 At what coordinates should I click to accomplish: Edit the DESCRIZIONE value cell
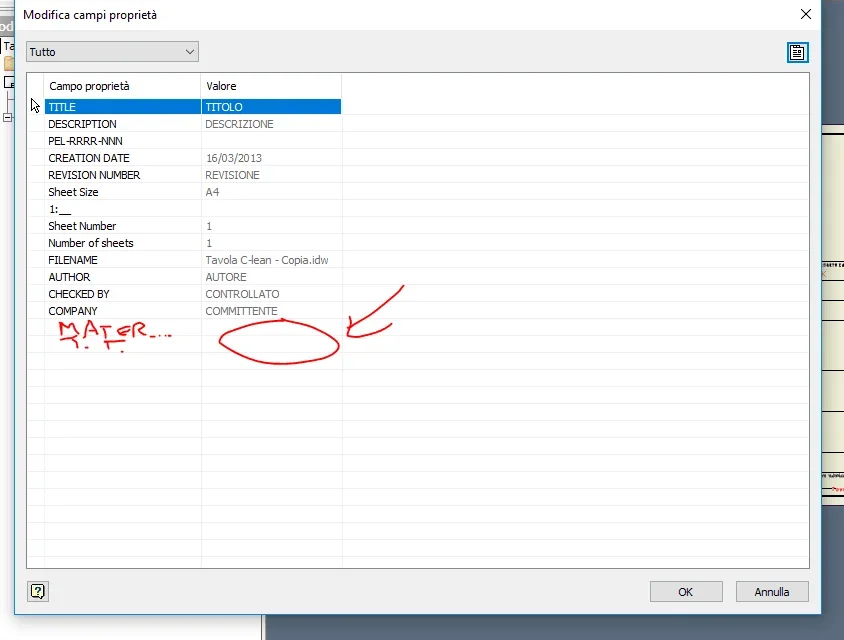(271, 124)
